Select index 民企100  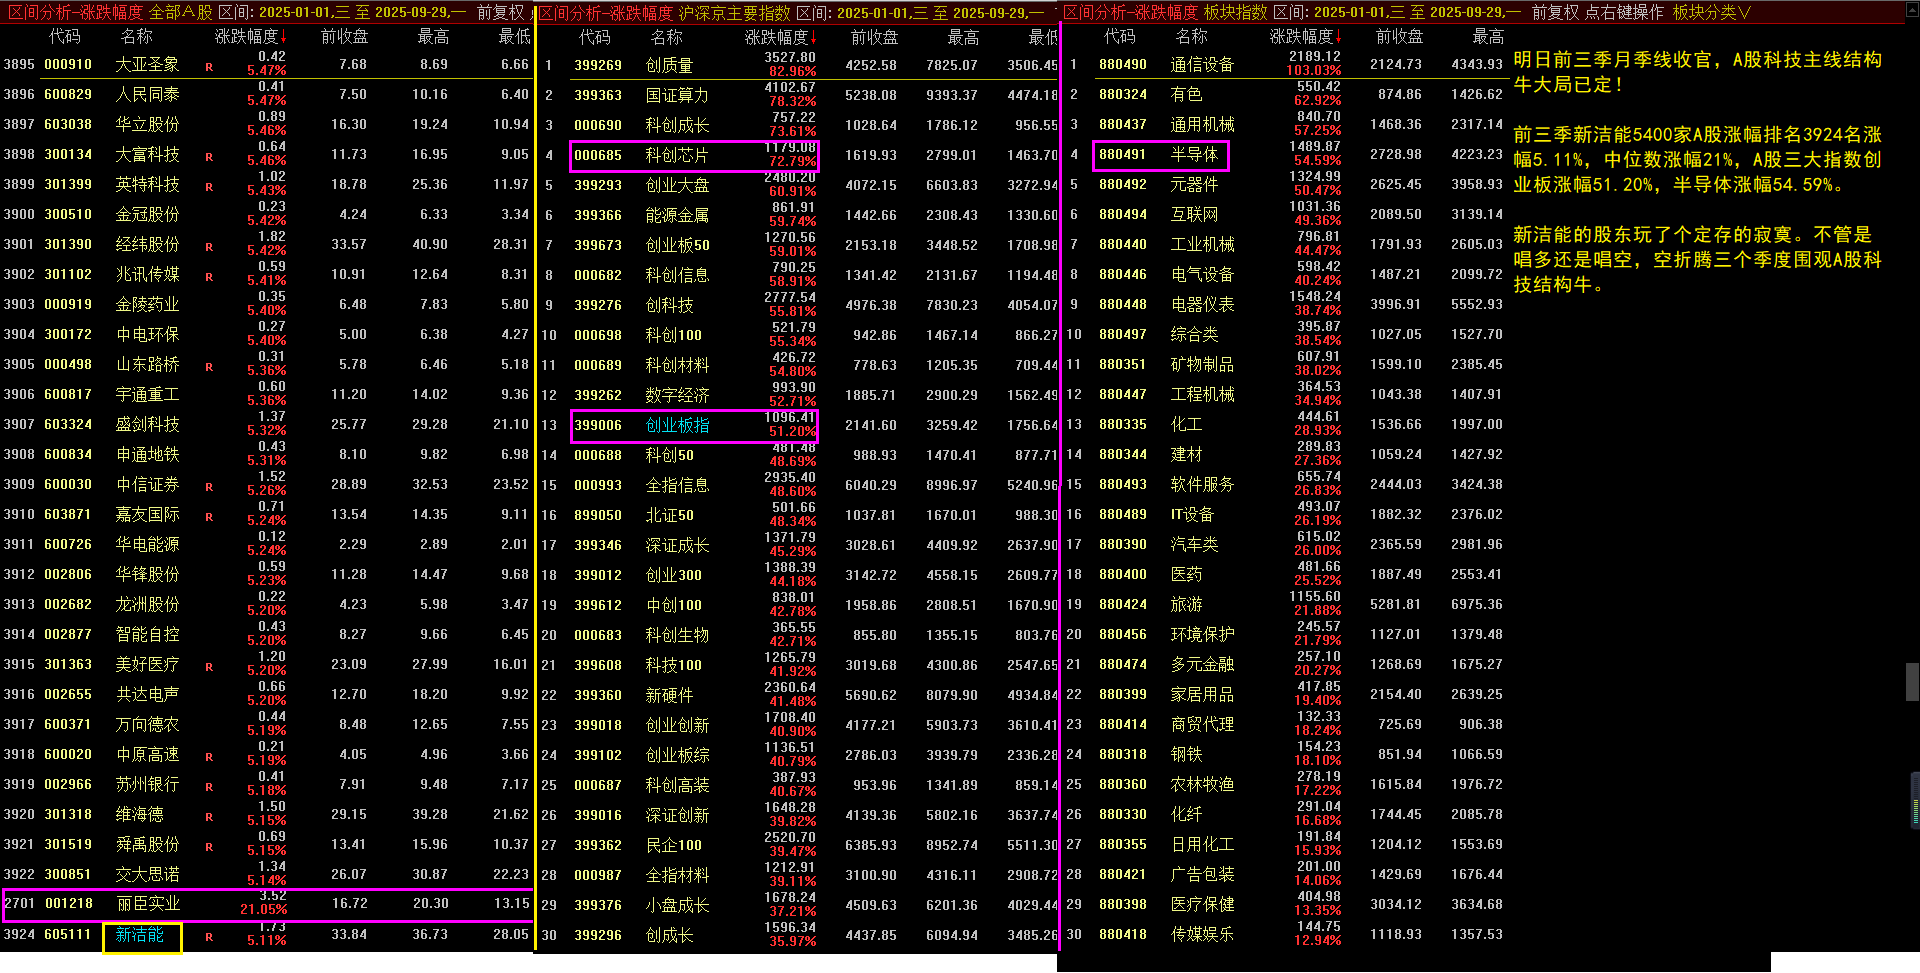[x=674, y=845]
